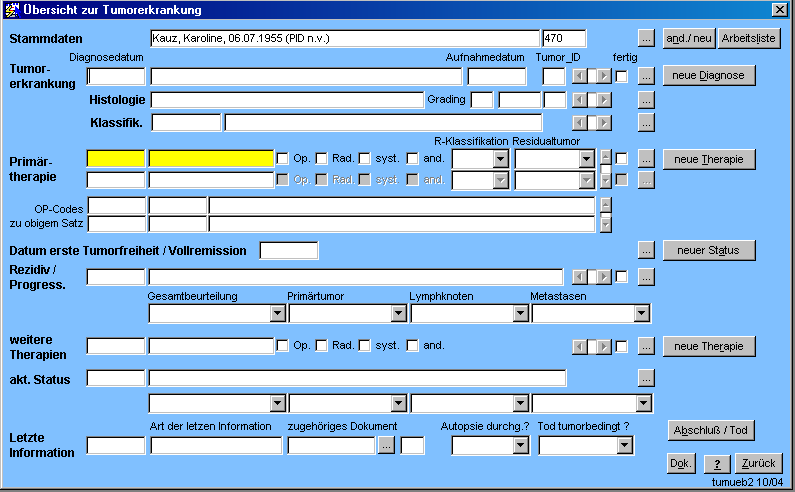
Task: Open the ellipsis button beside zugehöriges Dokument field
Action: click(x=386, y=446)
